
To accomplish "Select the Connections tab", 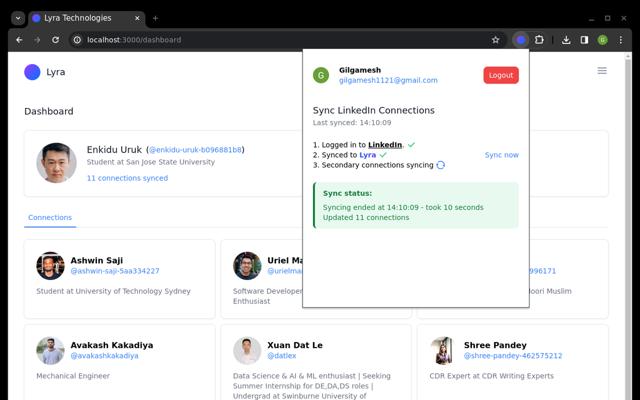I will tap(50, 218).
